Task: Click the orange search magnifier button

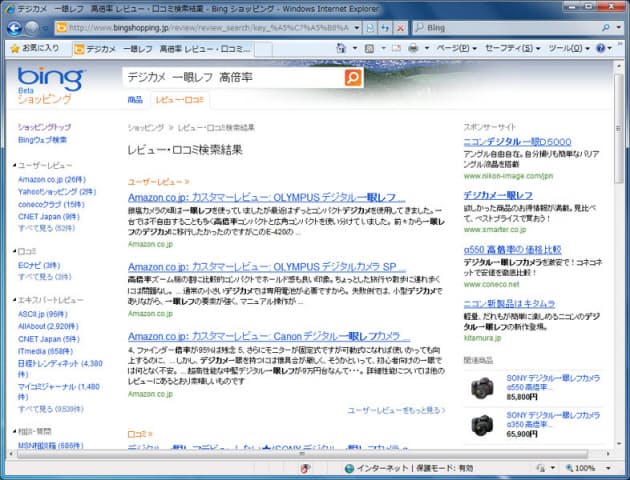Action: pos(353,78)
